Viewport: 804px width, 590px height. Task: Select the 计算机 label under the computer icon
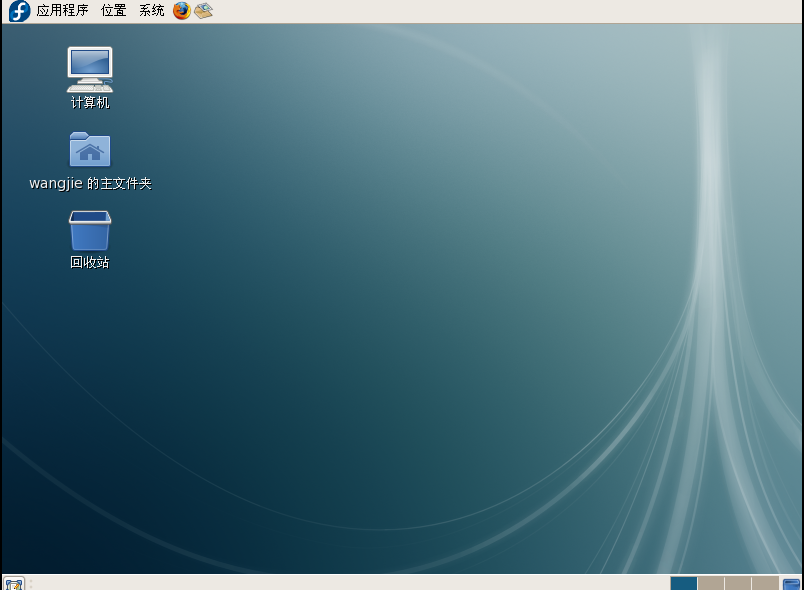coord(89,101)
